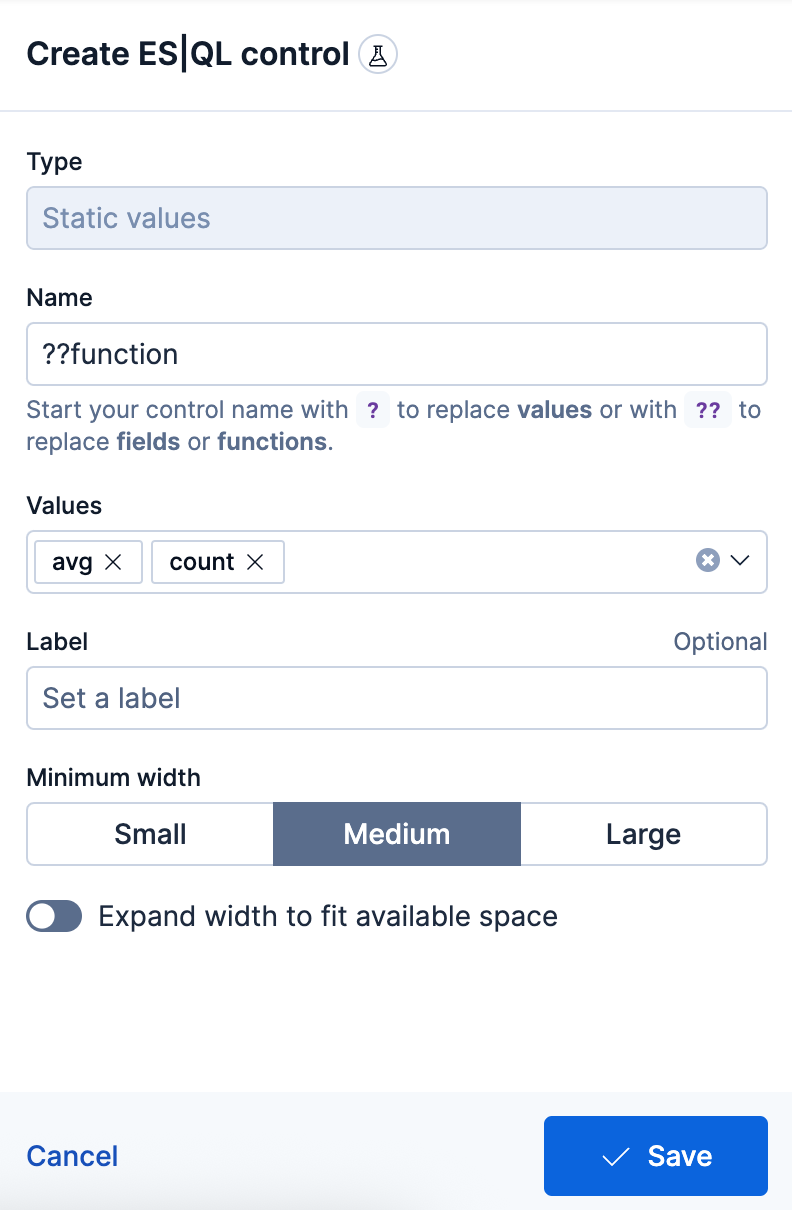792x1210 pixels.
Task: Click the tech preview flask icon
Action: [378, 54]
